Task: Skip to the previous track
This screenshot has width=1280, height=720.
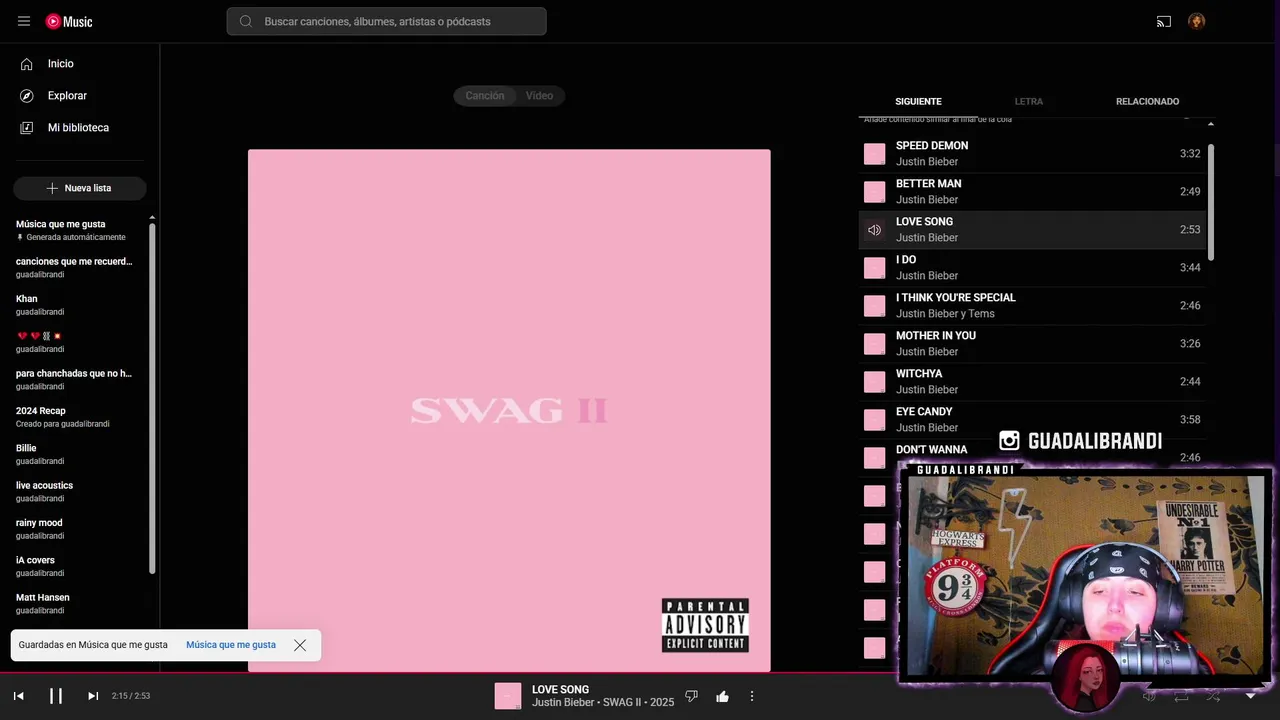Action: 18,696
